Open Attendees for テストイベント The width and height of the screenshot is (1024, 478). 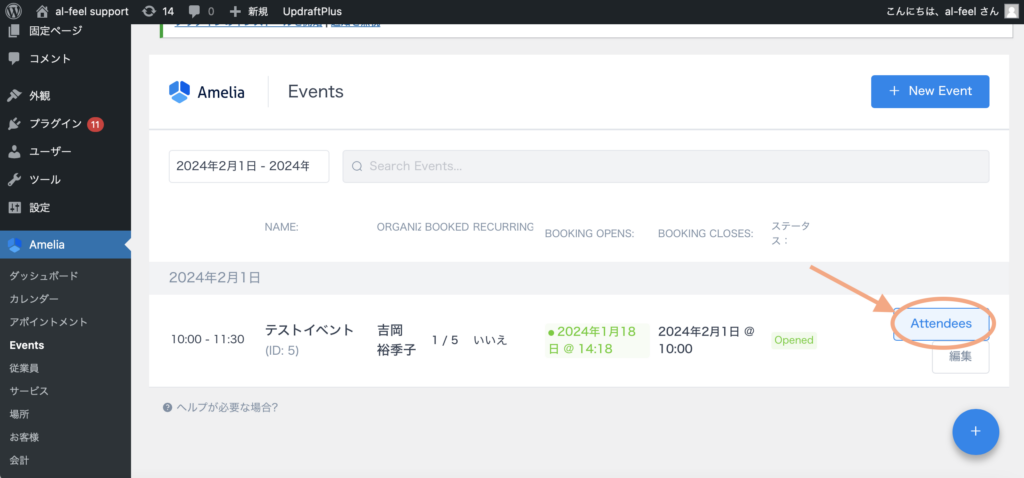940,323
